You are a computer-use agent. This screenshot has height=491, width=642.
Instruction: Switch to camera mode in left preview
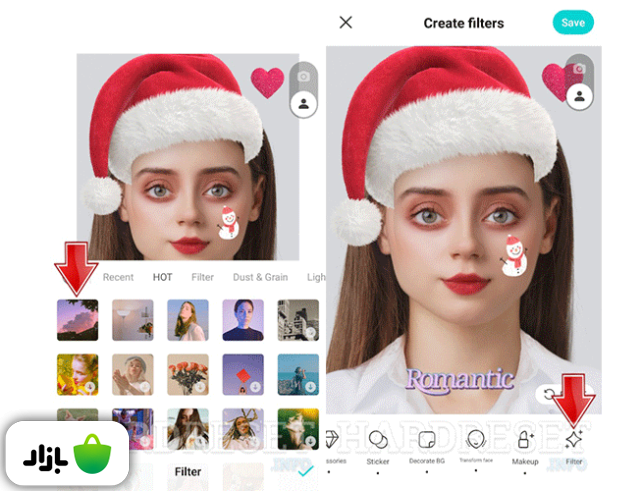pos(303,76)
